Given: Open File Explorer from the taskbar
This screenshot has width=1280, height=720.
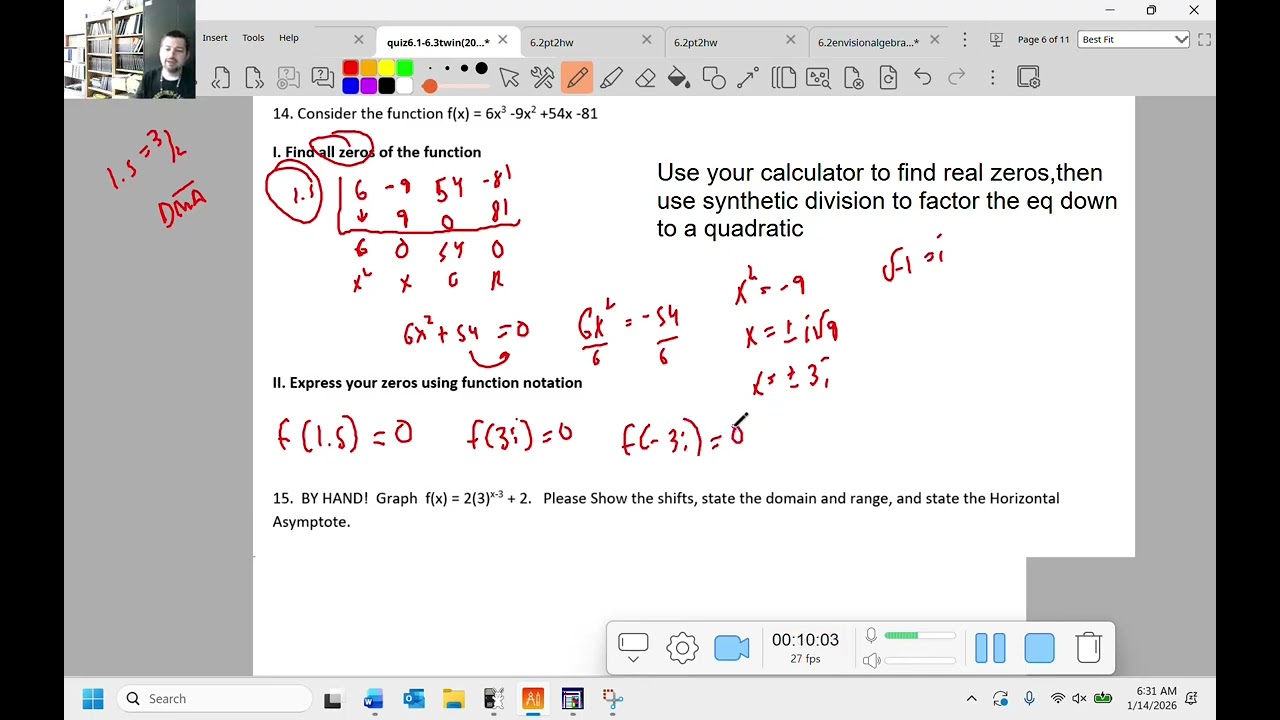Looking at the screenshot, I should click(x=453, y=699).
